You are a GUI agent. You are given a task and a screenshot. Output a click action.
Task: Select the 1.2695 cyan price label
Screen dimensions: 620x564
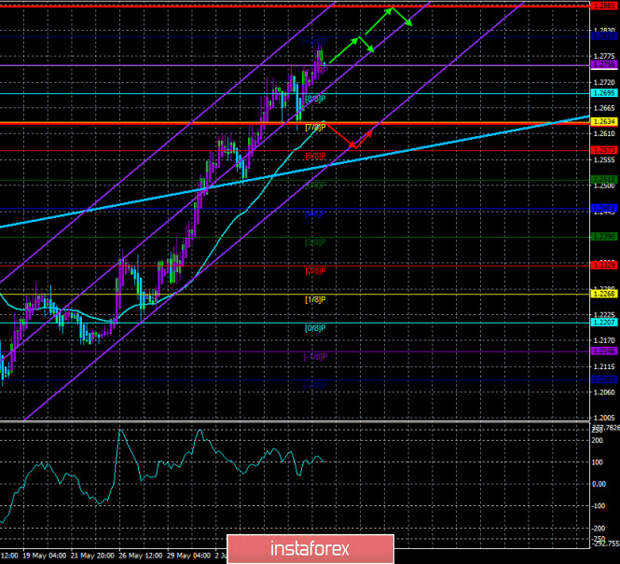[603, 94]
